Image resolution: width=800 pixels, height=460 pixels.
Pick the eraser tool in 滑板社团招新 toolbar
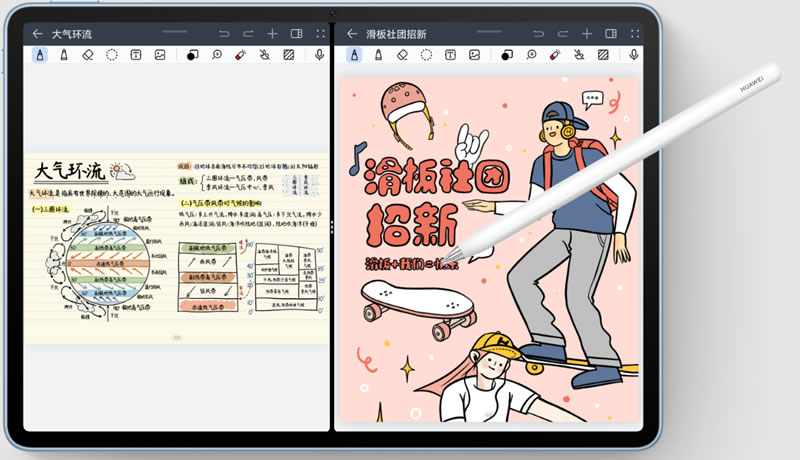click(x=402, y=55)
